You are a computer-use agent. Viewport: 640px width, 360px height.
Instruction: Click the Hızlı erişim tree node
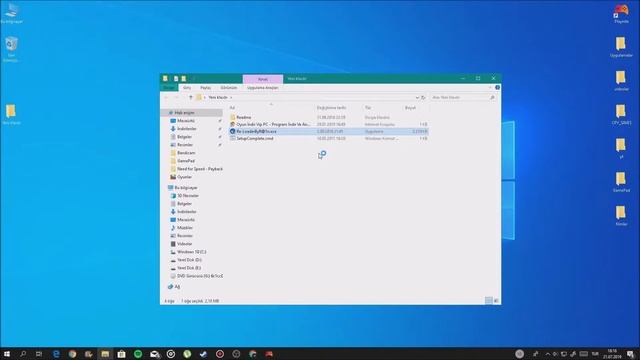click(x=184, y=113)
